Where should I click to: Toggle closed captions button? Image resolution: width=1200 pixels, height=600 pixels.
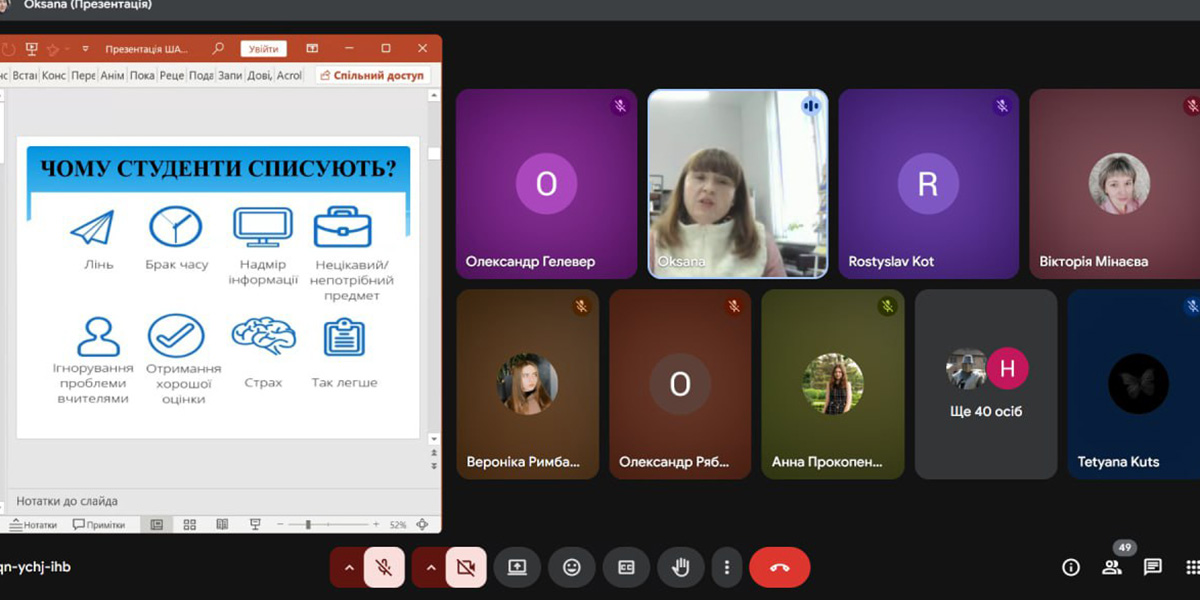tap(627, 567)
